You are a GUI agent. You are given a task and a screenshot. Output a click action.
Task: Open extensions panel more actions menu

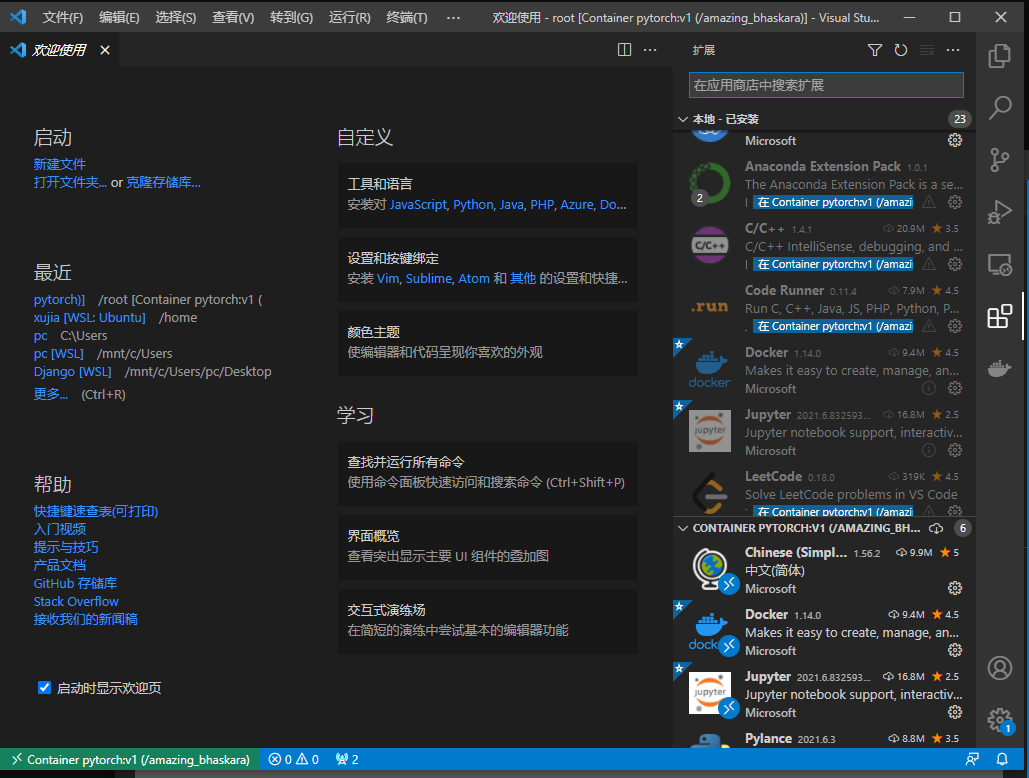pos(953,50)
